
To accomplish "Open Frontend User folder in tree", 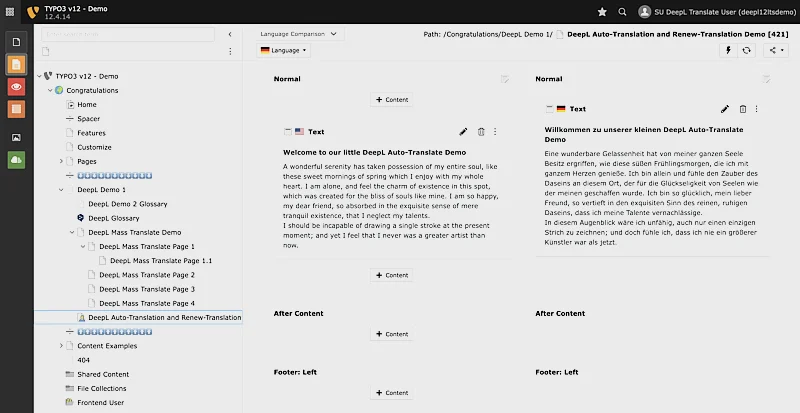I will click(101, 402).
